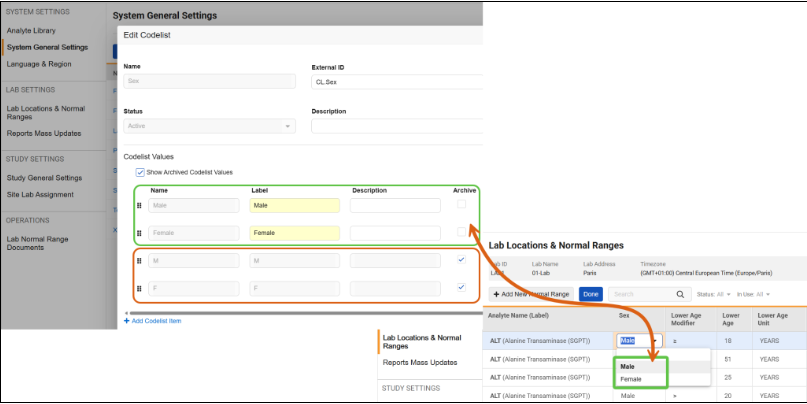Open the Status dropdown showing Active

click(209, 126)
